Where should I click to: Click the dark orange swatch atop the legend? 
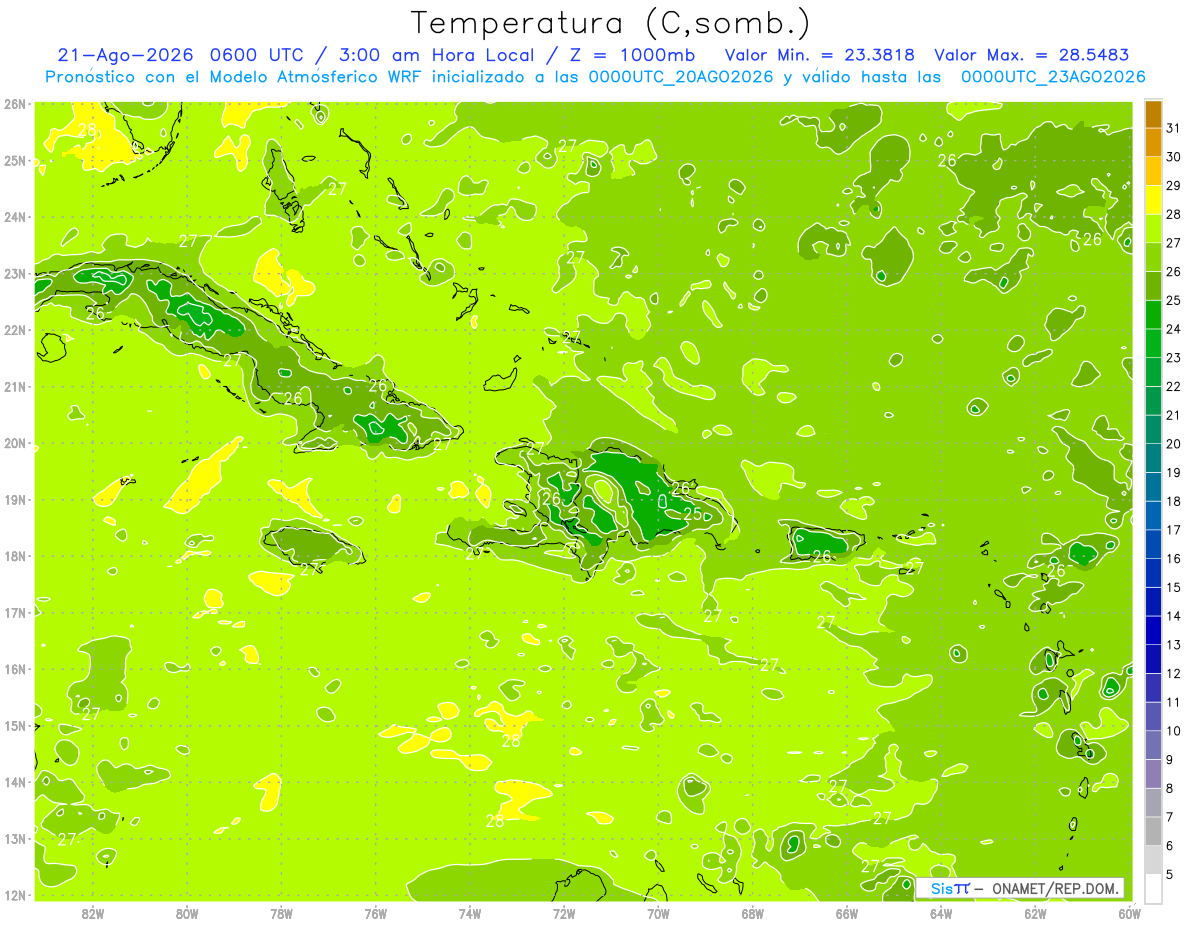tap(1153, 113)
